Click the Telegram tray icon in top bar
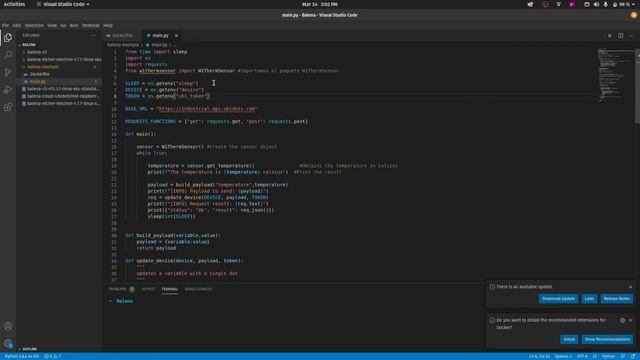 click(530, 4)
